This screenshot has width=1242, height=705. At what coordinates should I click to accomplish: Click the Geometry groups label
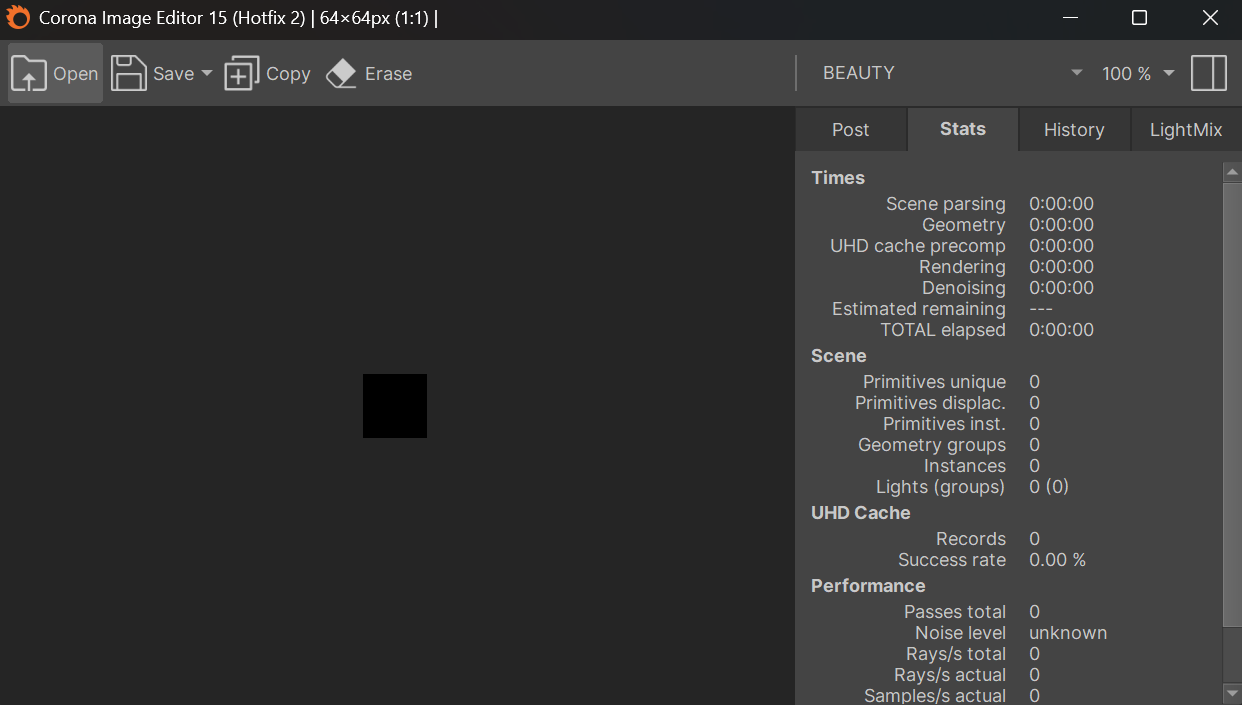[x=932, y=445]
